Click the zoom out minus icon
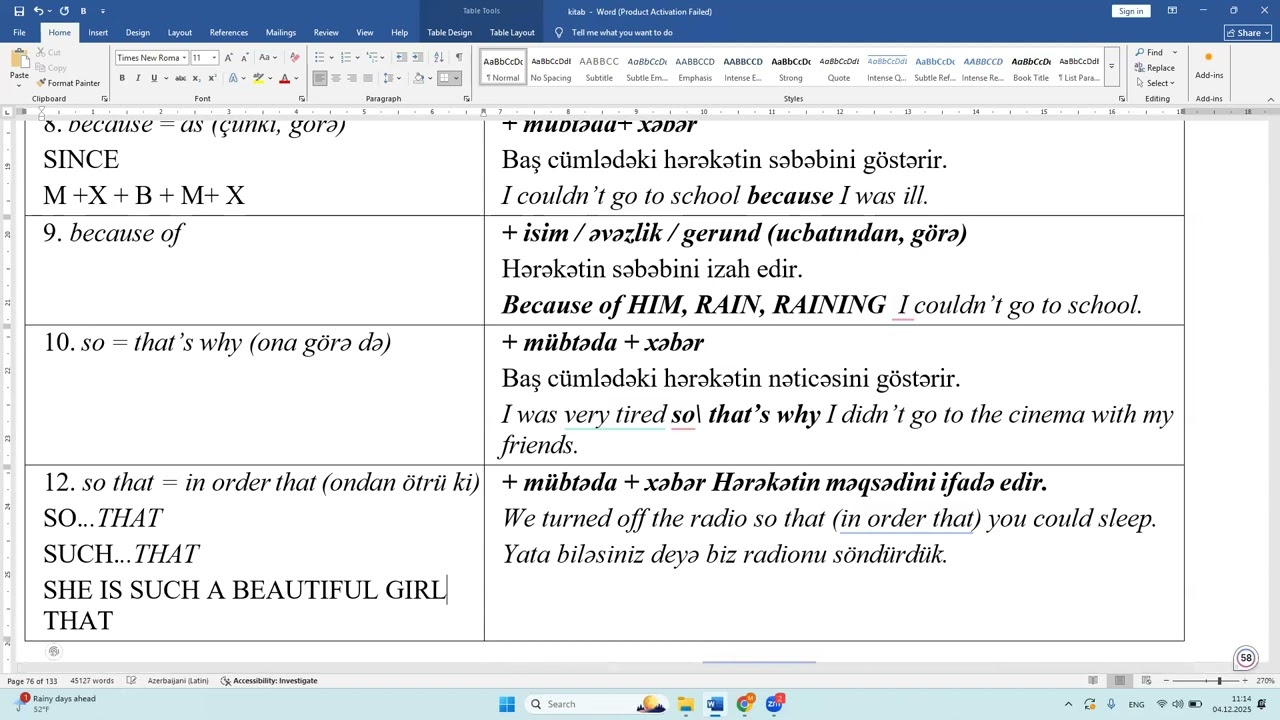The width and height of the screenshot is (1280, 720). [x=1168, y=681]
